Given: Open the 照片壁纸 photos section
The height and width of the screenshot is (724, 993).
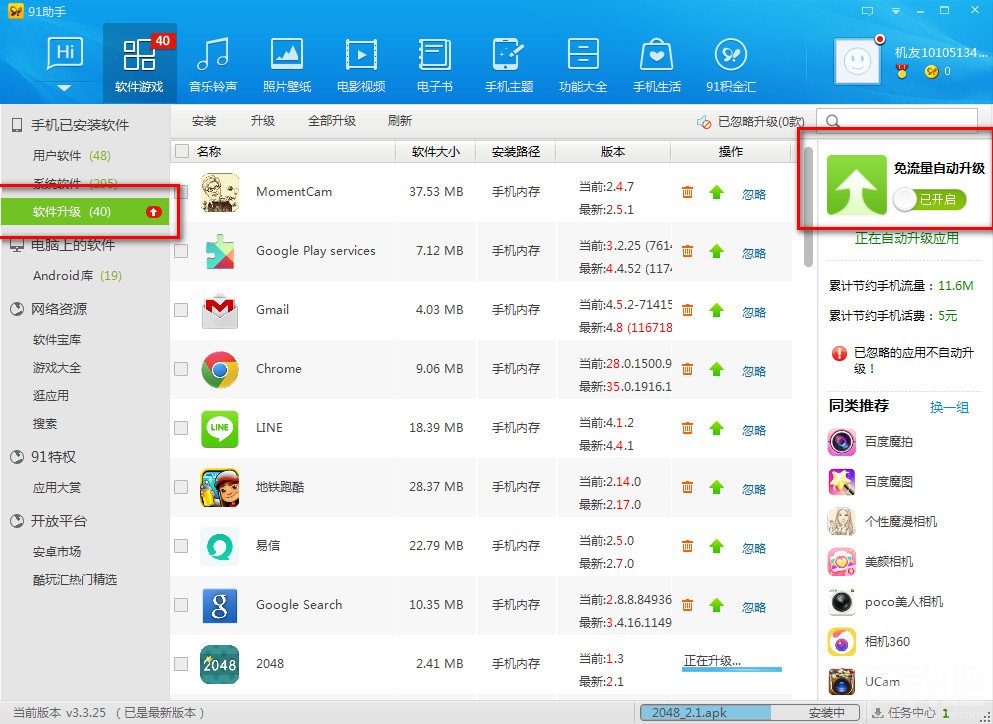Looking at the screenshot, I should 287,65.
